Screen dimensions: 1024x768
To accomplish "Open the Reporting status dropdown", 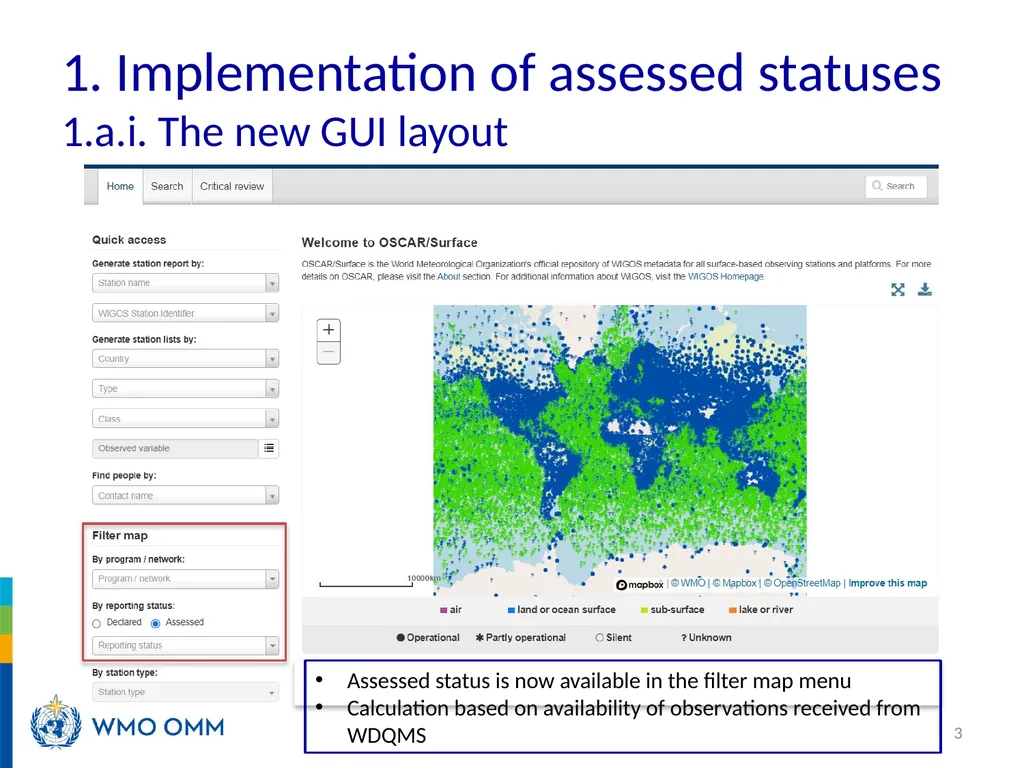I will (x=185, y=645).
